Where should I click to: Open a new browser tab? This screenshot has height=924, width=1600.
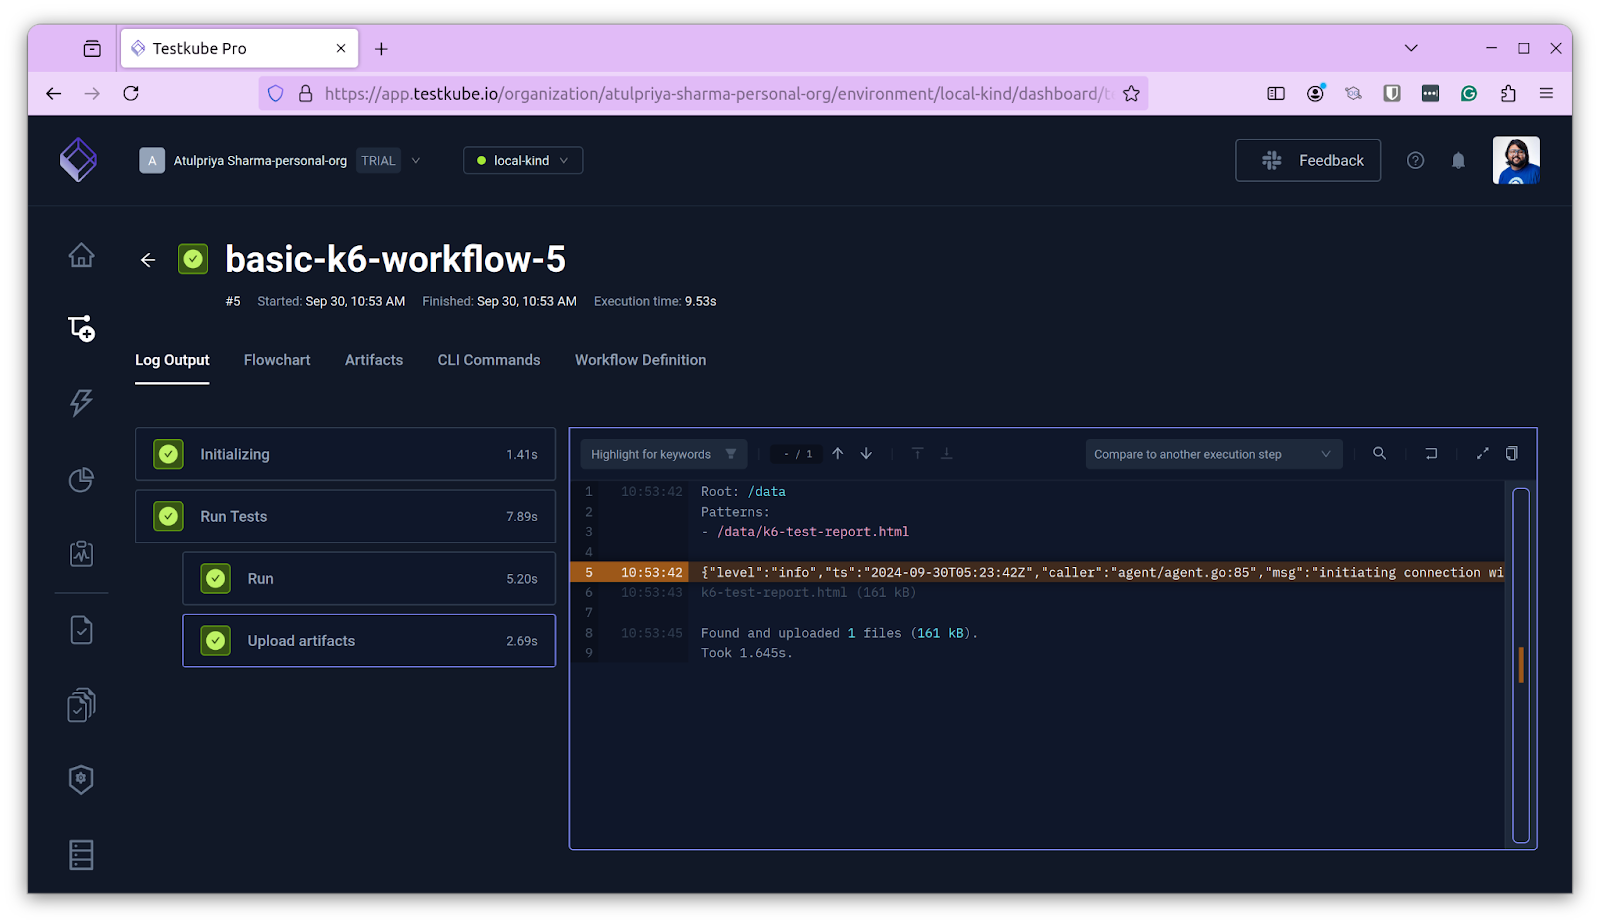[x=381, y=48]
